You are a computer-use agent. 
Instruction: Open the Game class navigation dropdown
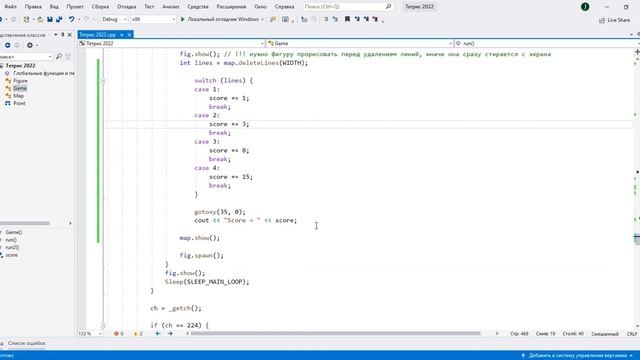[360, 43]
